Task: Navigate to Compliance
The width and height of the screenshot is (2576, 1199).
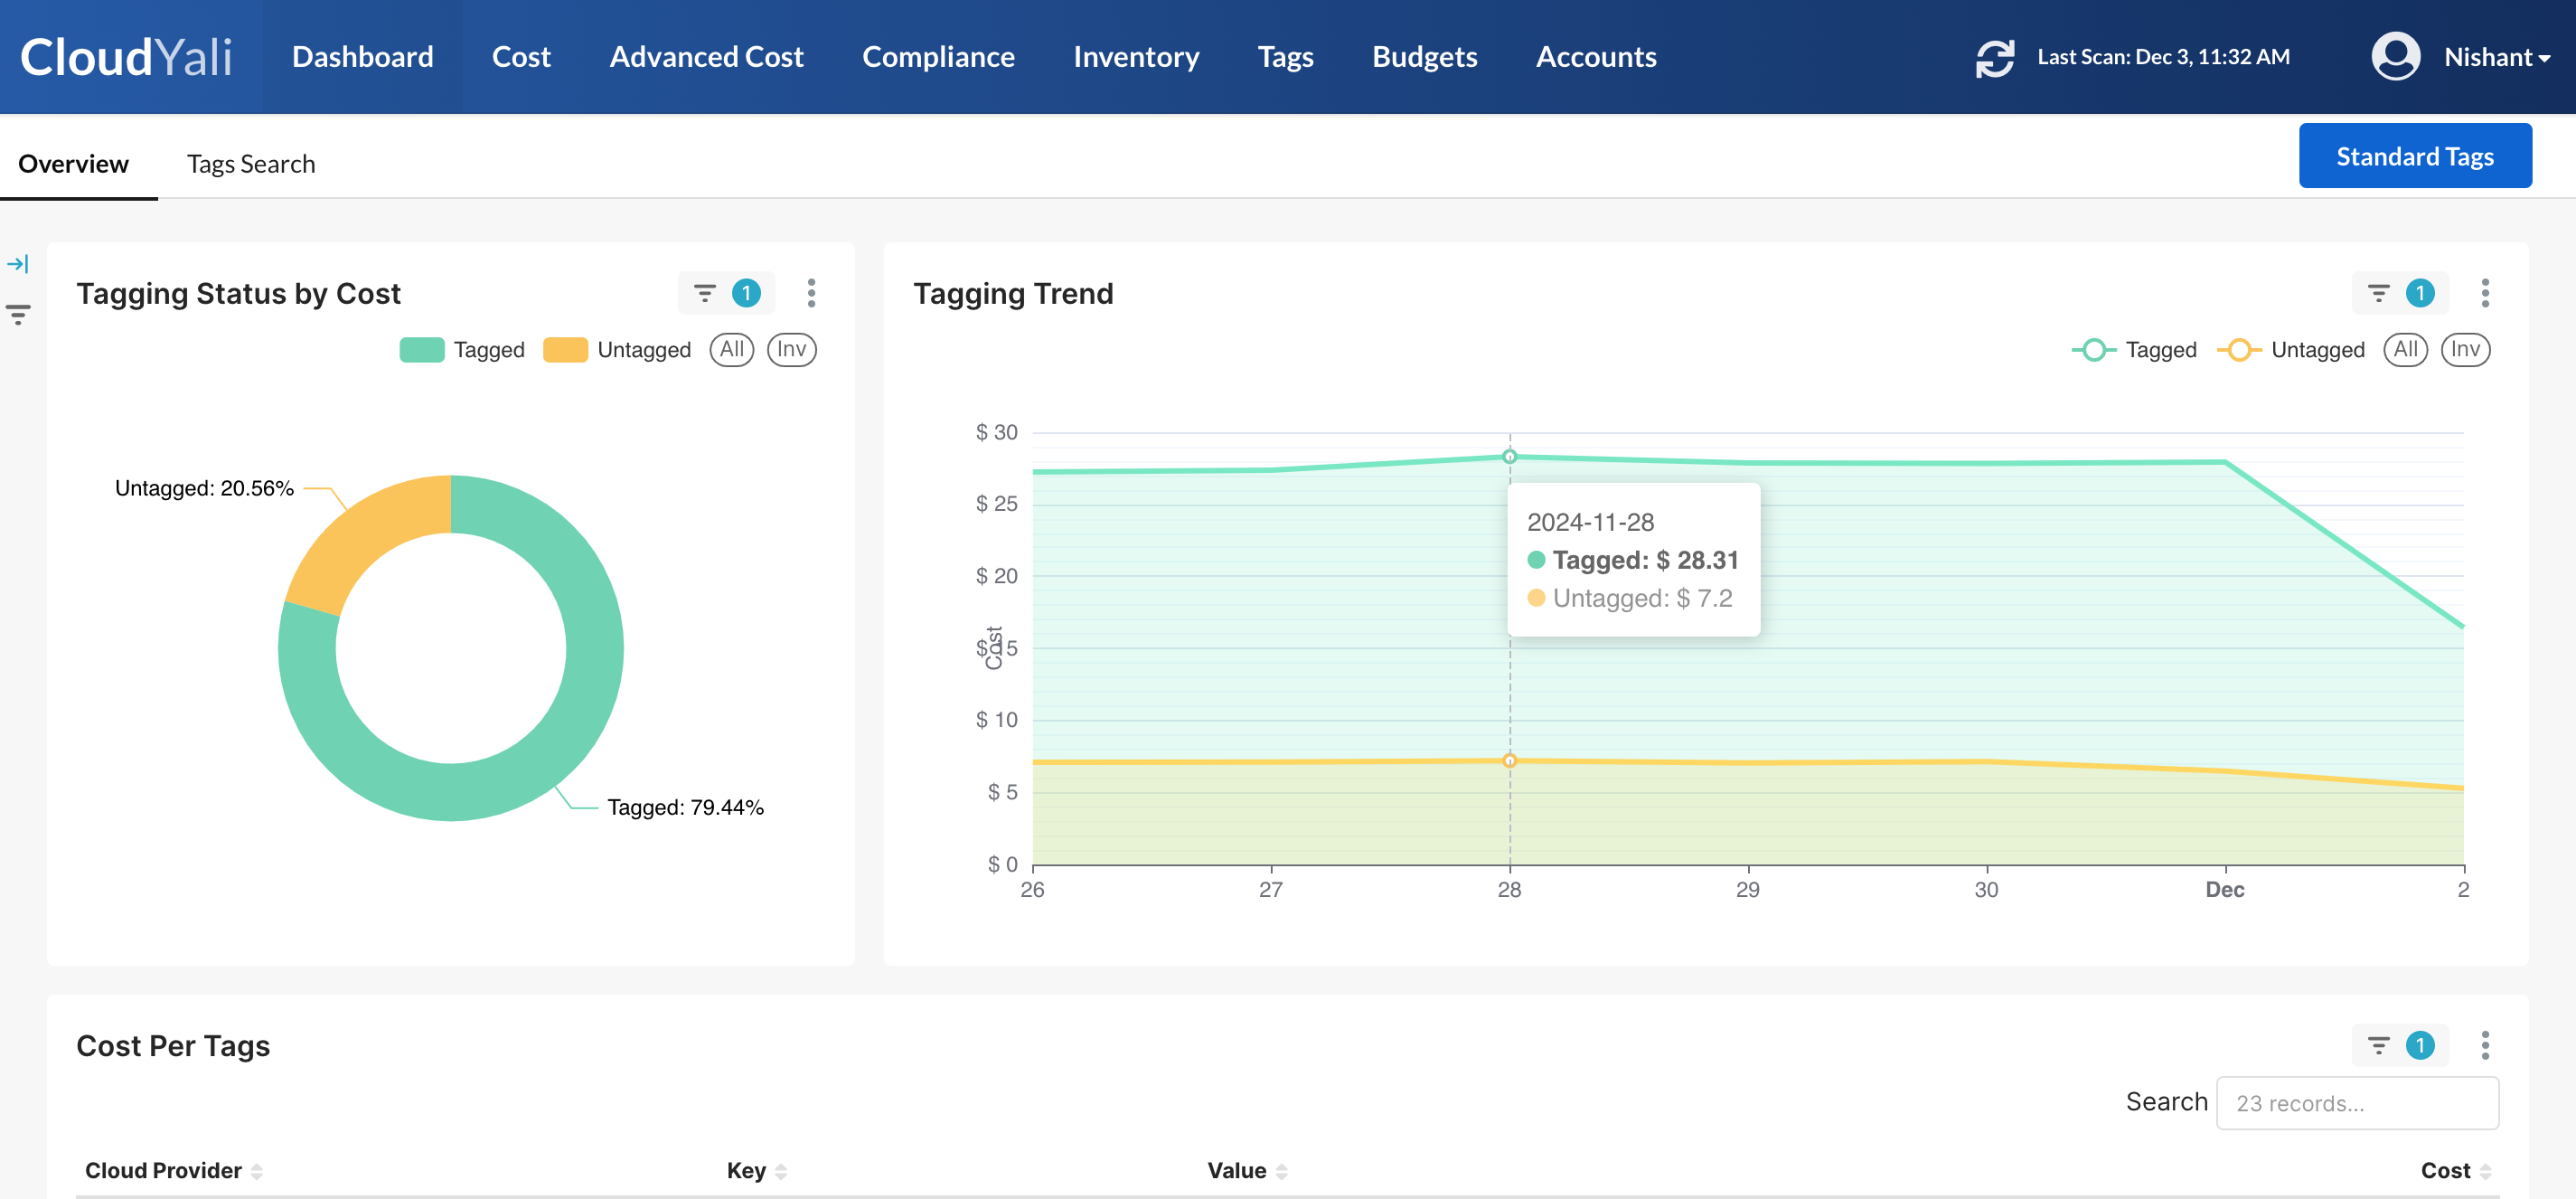Action: click(938, 57)
